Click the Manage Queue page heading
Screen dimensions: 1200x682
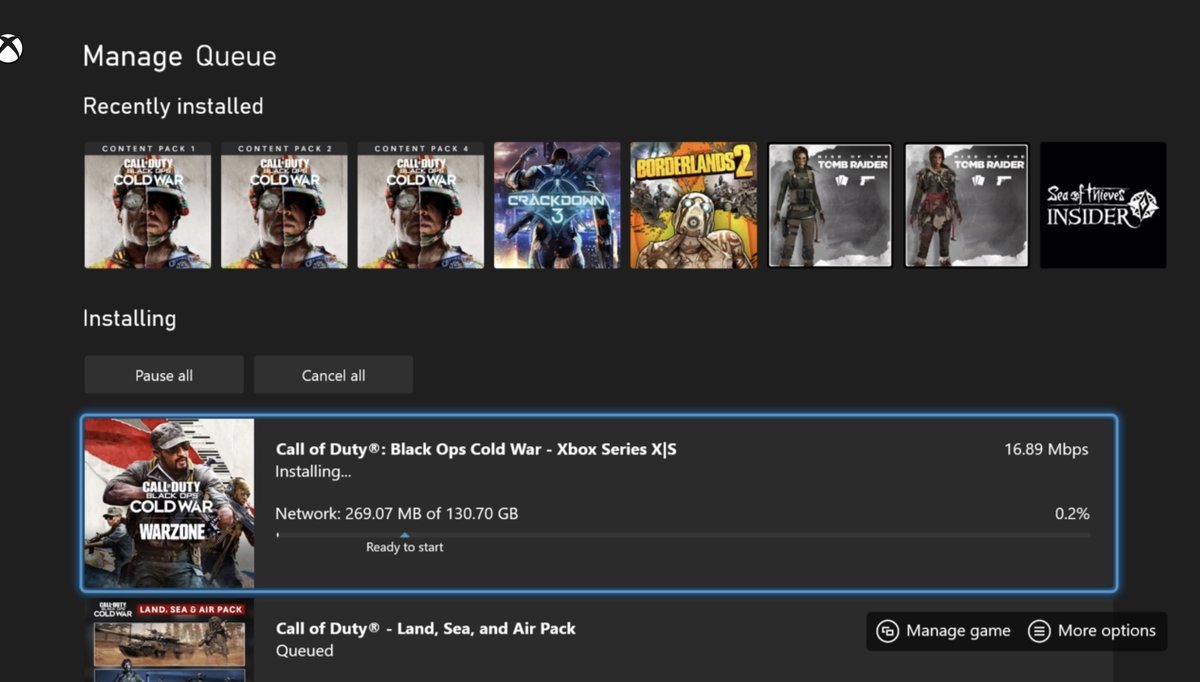click(179, 56)
